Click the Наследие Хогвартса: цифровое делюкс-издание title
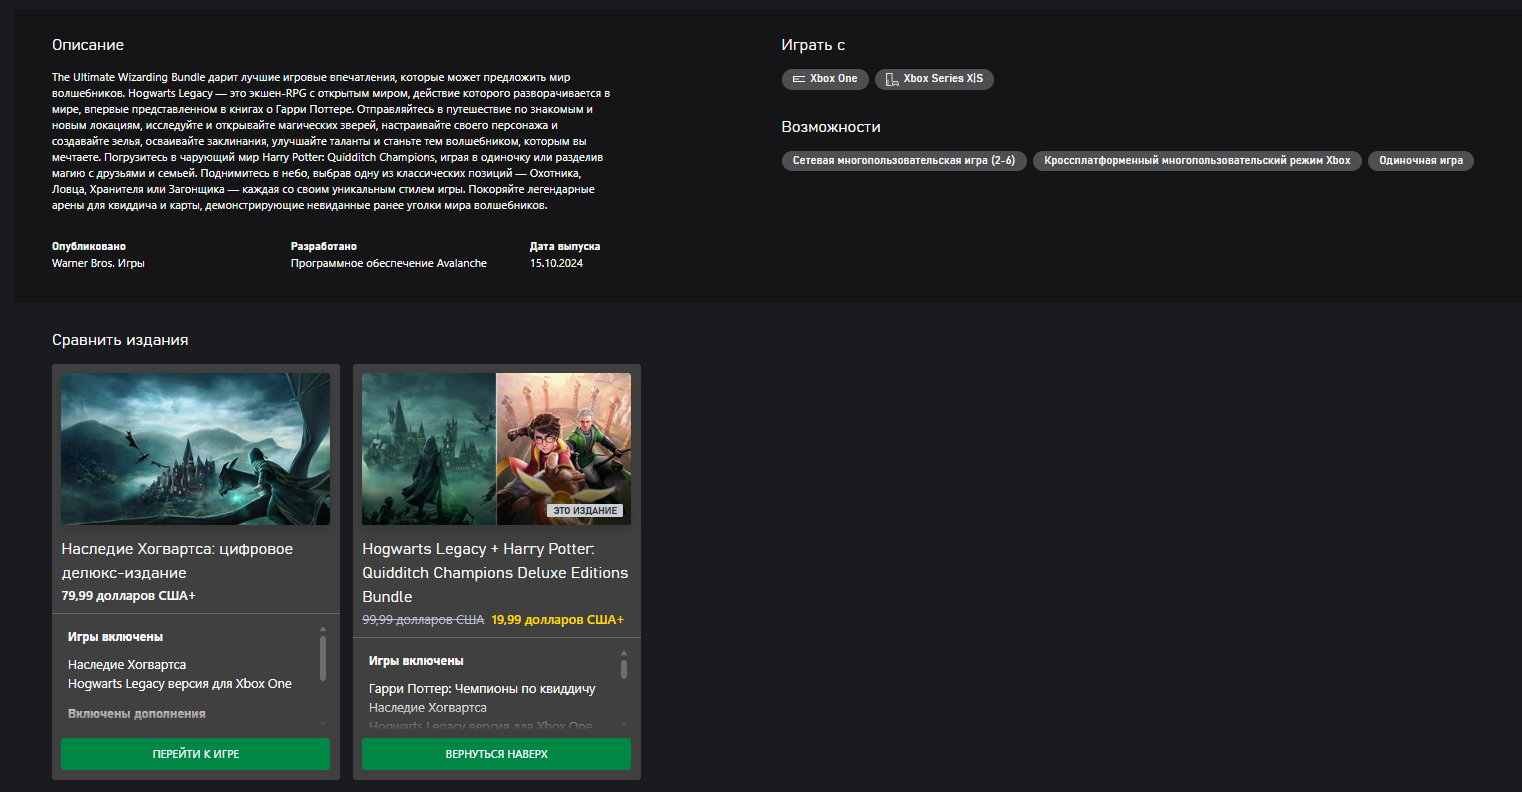Viewport: 1522px width, 792px height. 177,561
